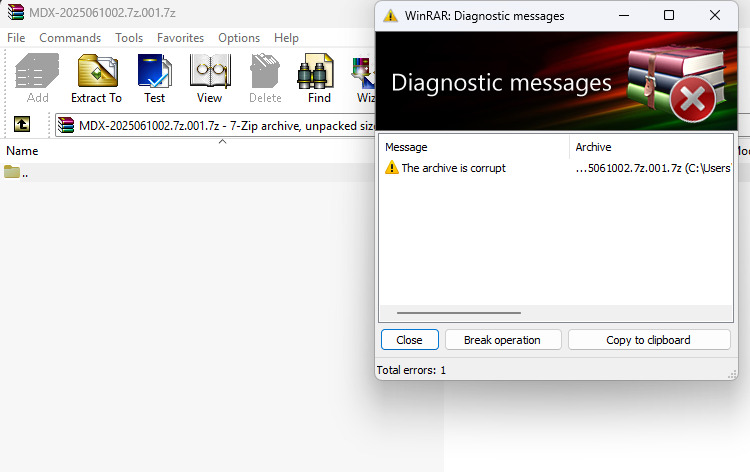Sort file list by Name column
The height and width of the screenshot is (472, 750).
pyautogui.click(x=22, y=151)
